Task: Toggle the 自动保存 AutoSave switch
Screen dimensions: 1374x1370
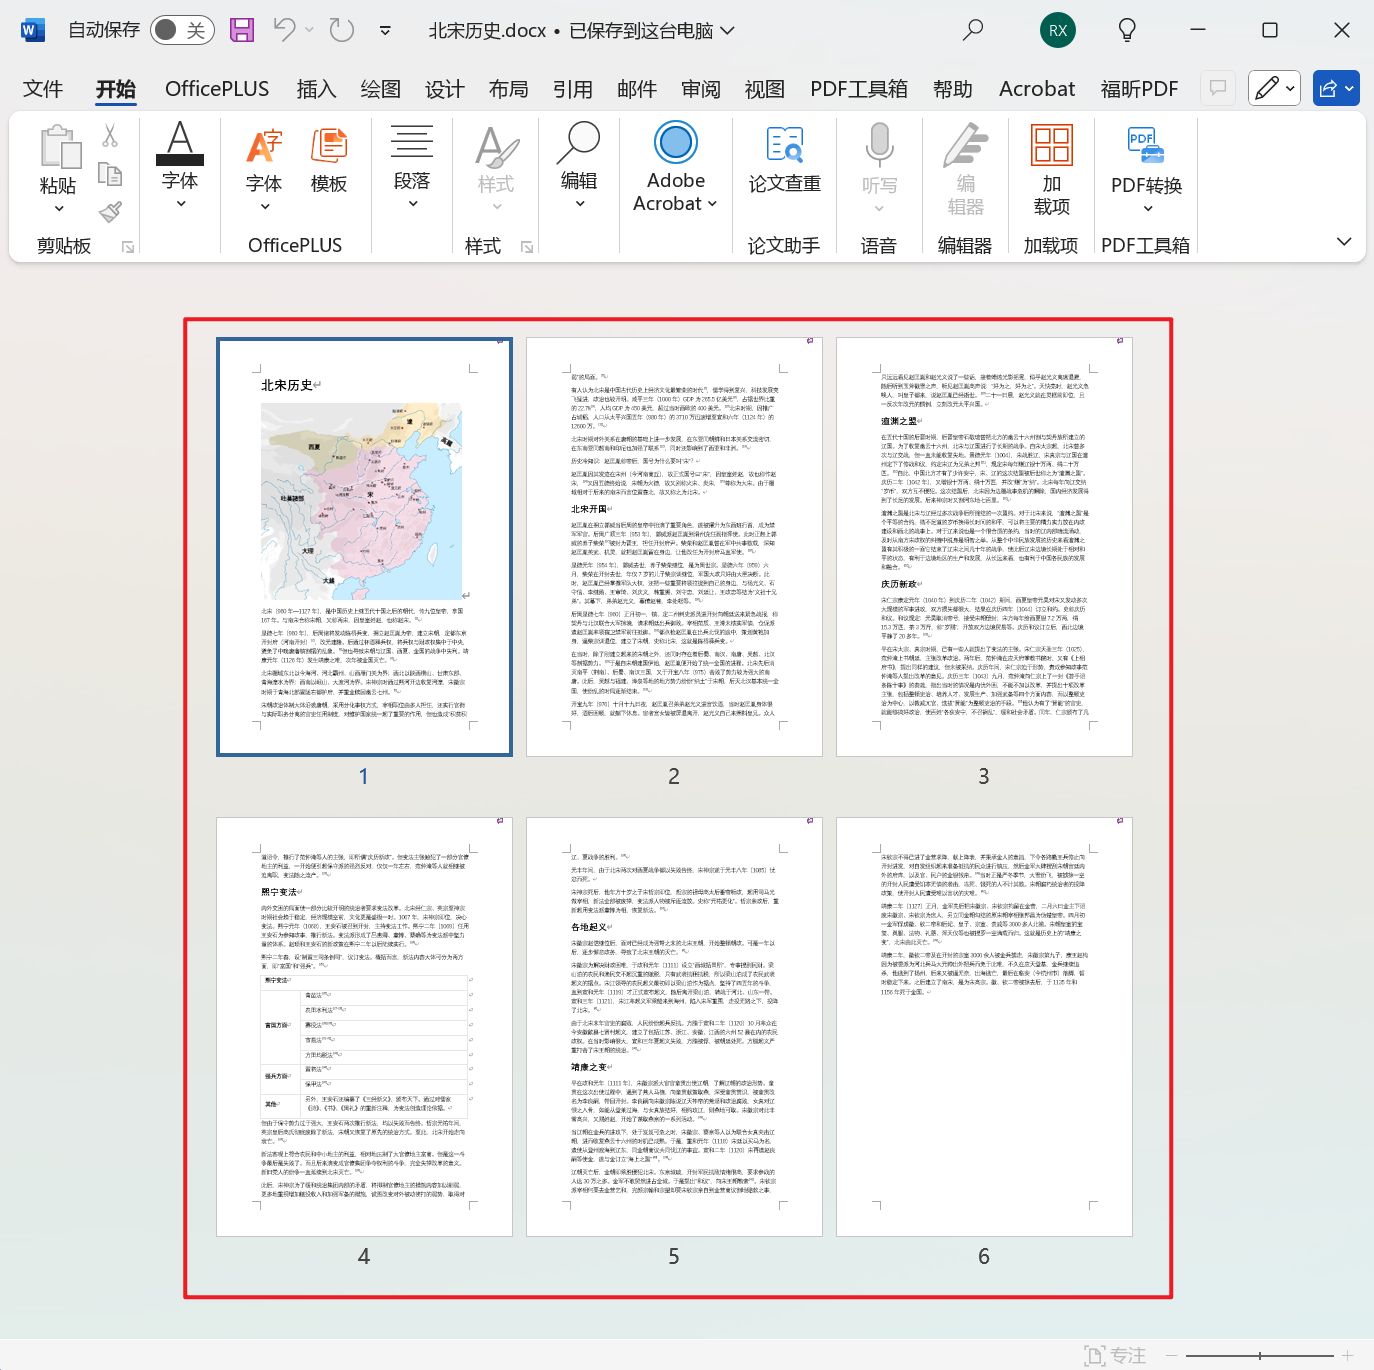Action: pyautogui.click(x=182, y=30)
